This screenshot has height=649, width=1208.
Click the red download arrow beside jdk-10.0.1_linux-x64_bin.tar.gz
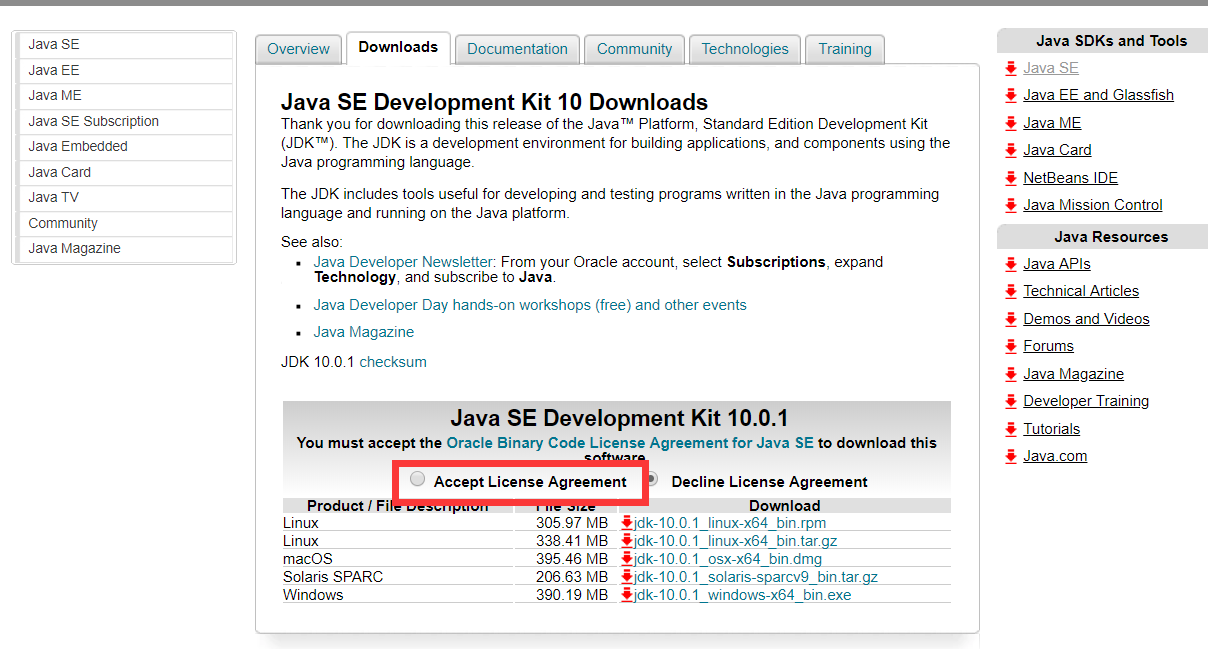coord(627,541)
